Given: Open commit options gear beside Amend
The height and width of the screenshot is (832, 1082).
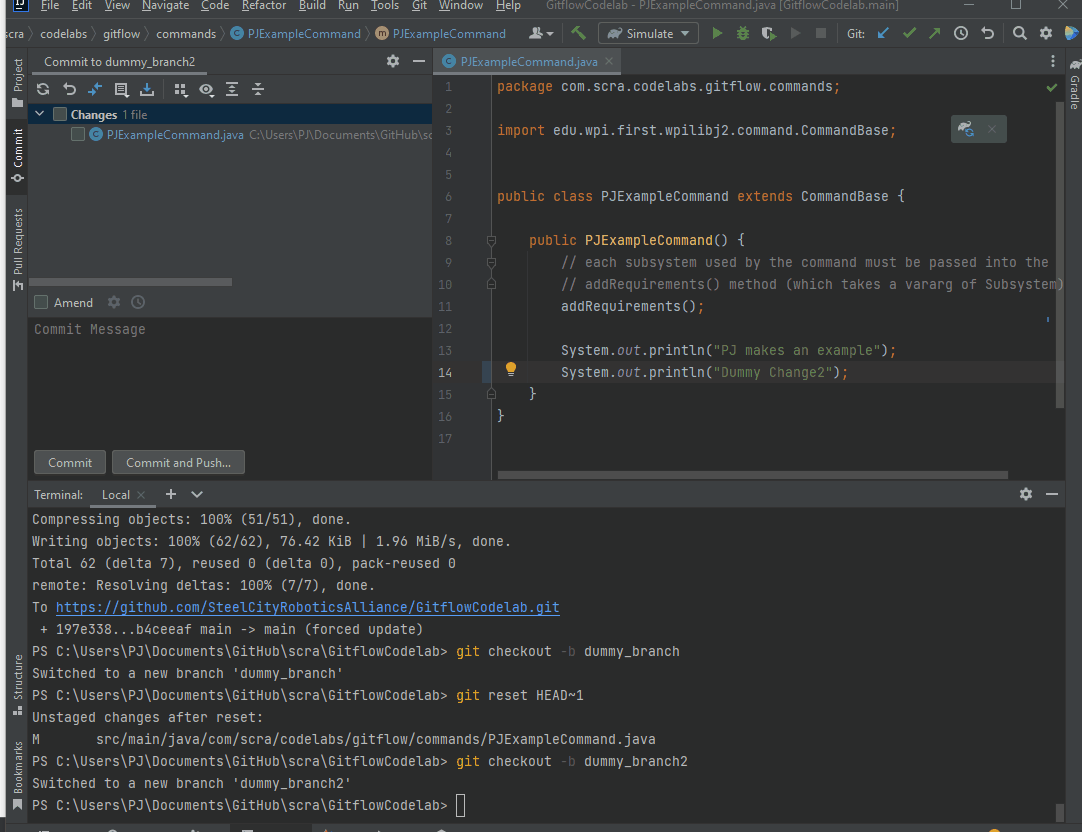Looking at the screenshot, I should (114, 302).
